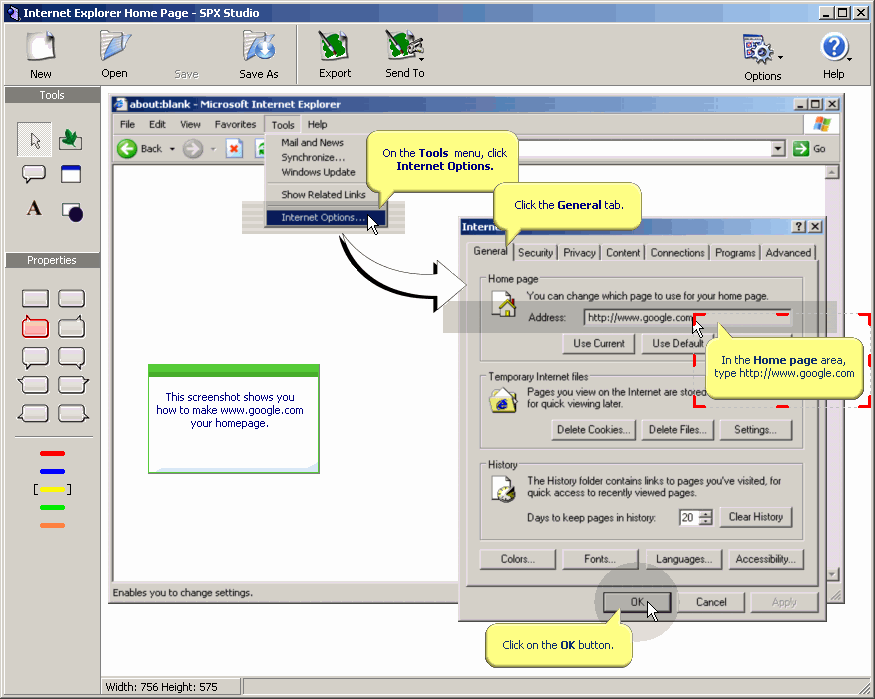Expand the Options dropdown menu
This screenshot has height=699, width=875.
[780, 57]
